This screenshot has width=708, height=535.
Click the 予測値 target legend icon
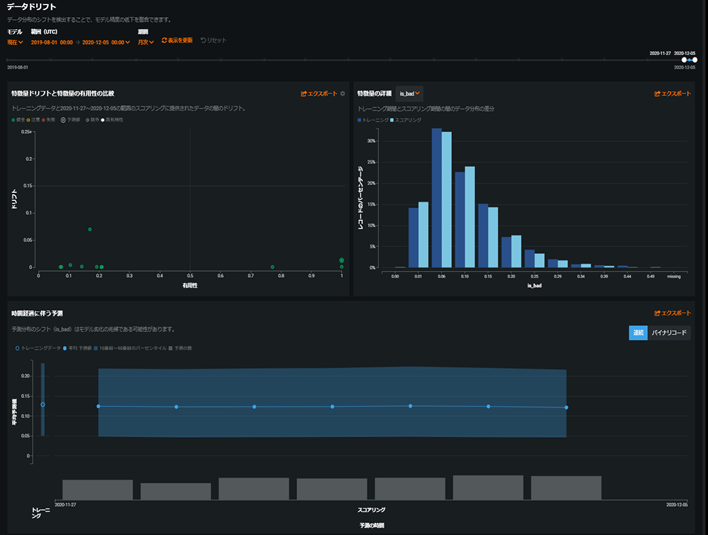63,120
